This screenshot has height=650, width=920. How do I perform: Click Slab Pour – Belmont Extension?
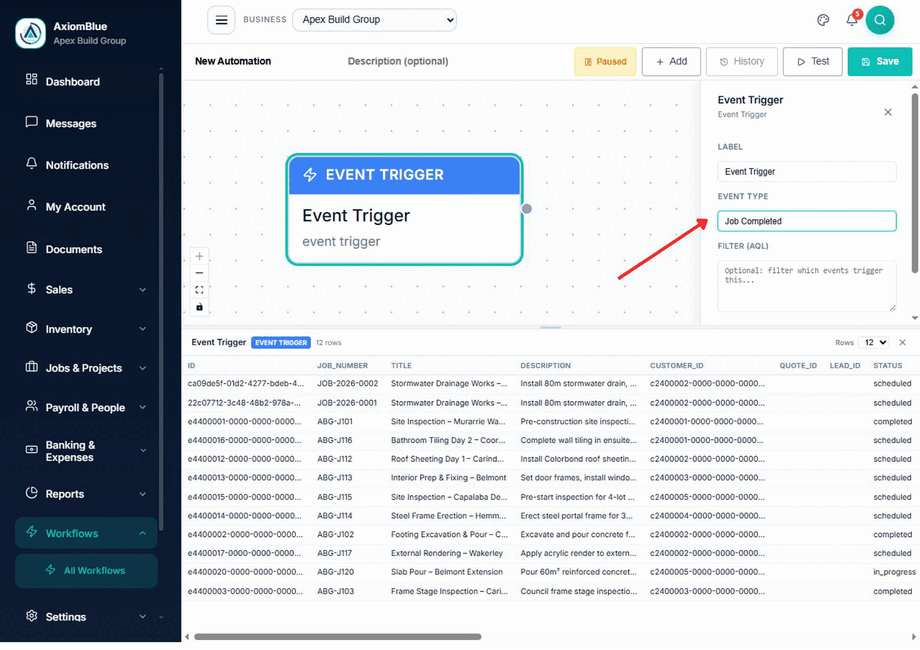tap(447, 572)
